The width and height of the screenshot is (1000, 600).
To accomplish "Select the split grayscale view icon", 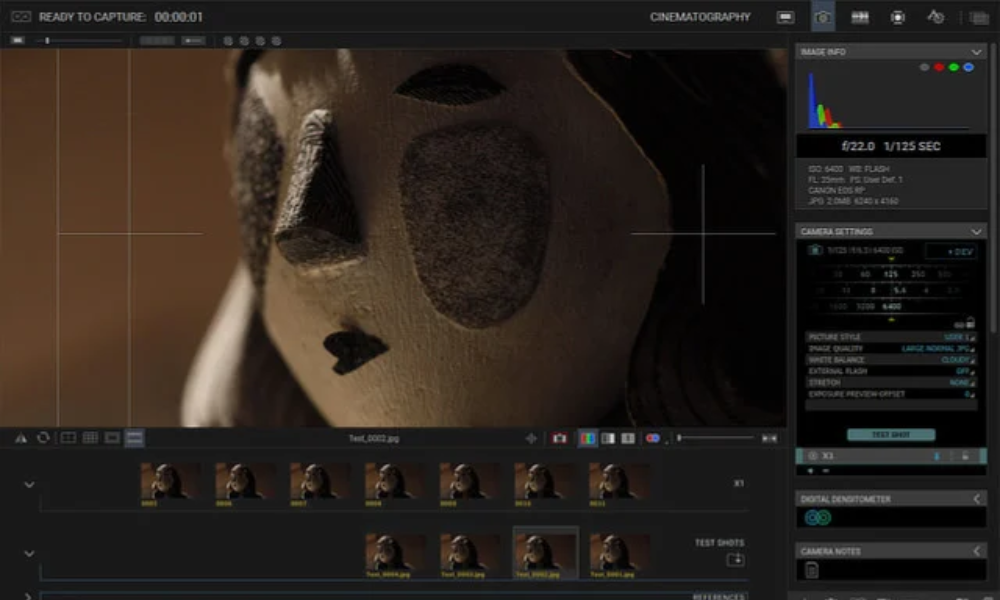I will (x=608, y=438).
